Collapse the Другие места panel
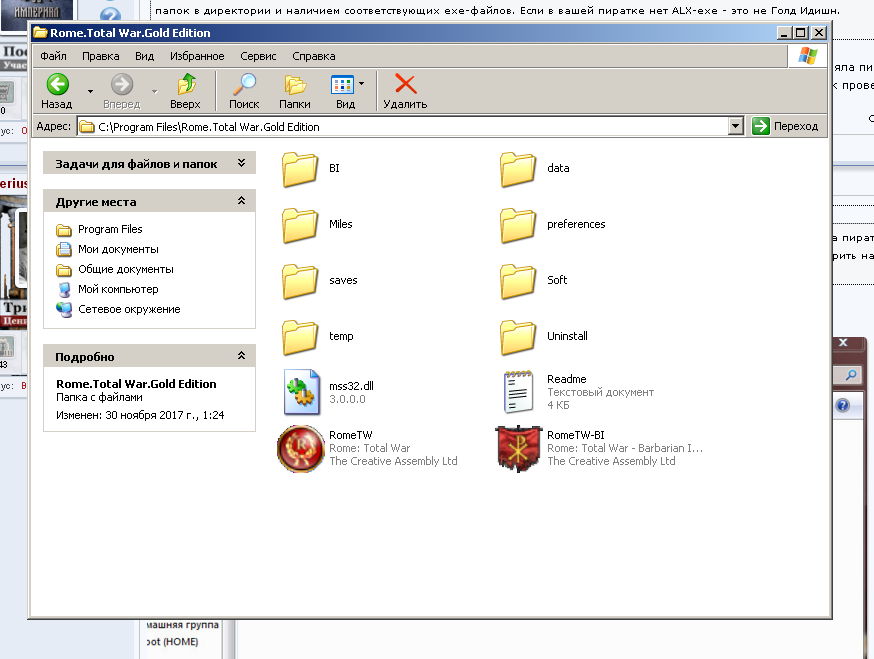 pos(241,202)
